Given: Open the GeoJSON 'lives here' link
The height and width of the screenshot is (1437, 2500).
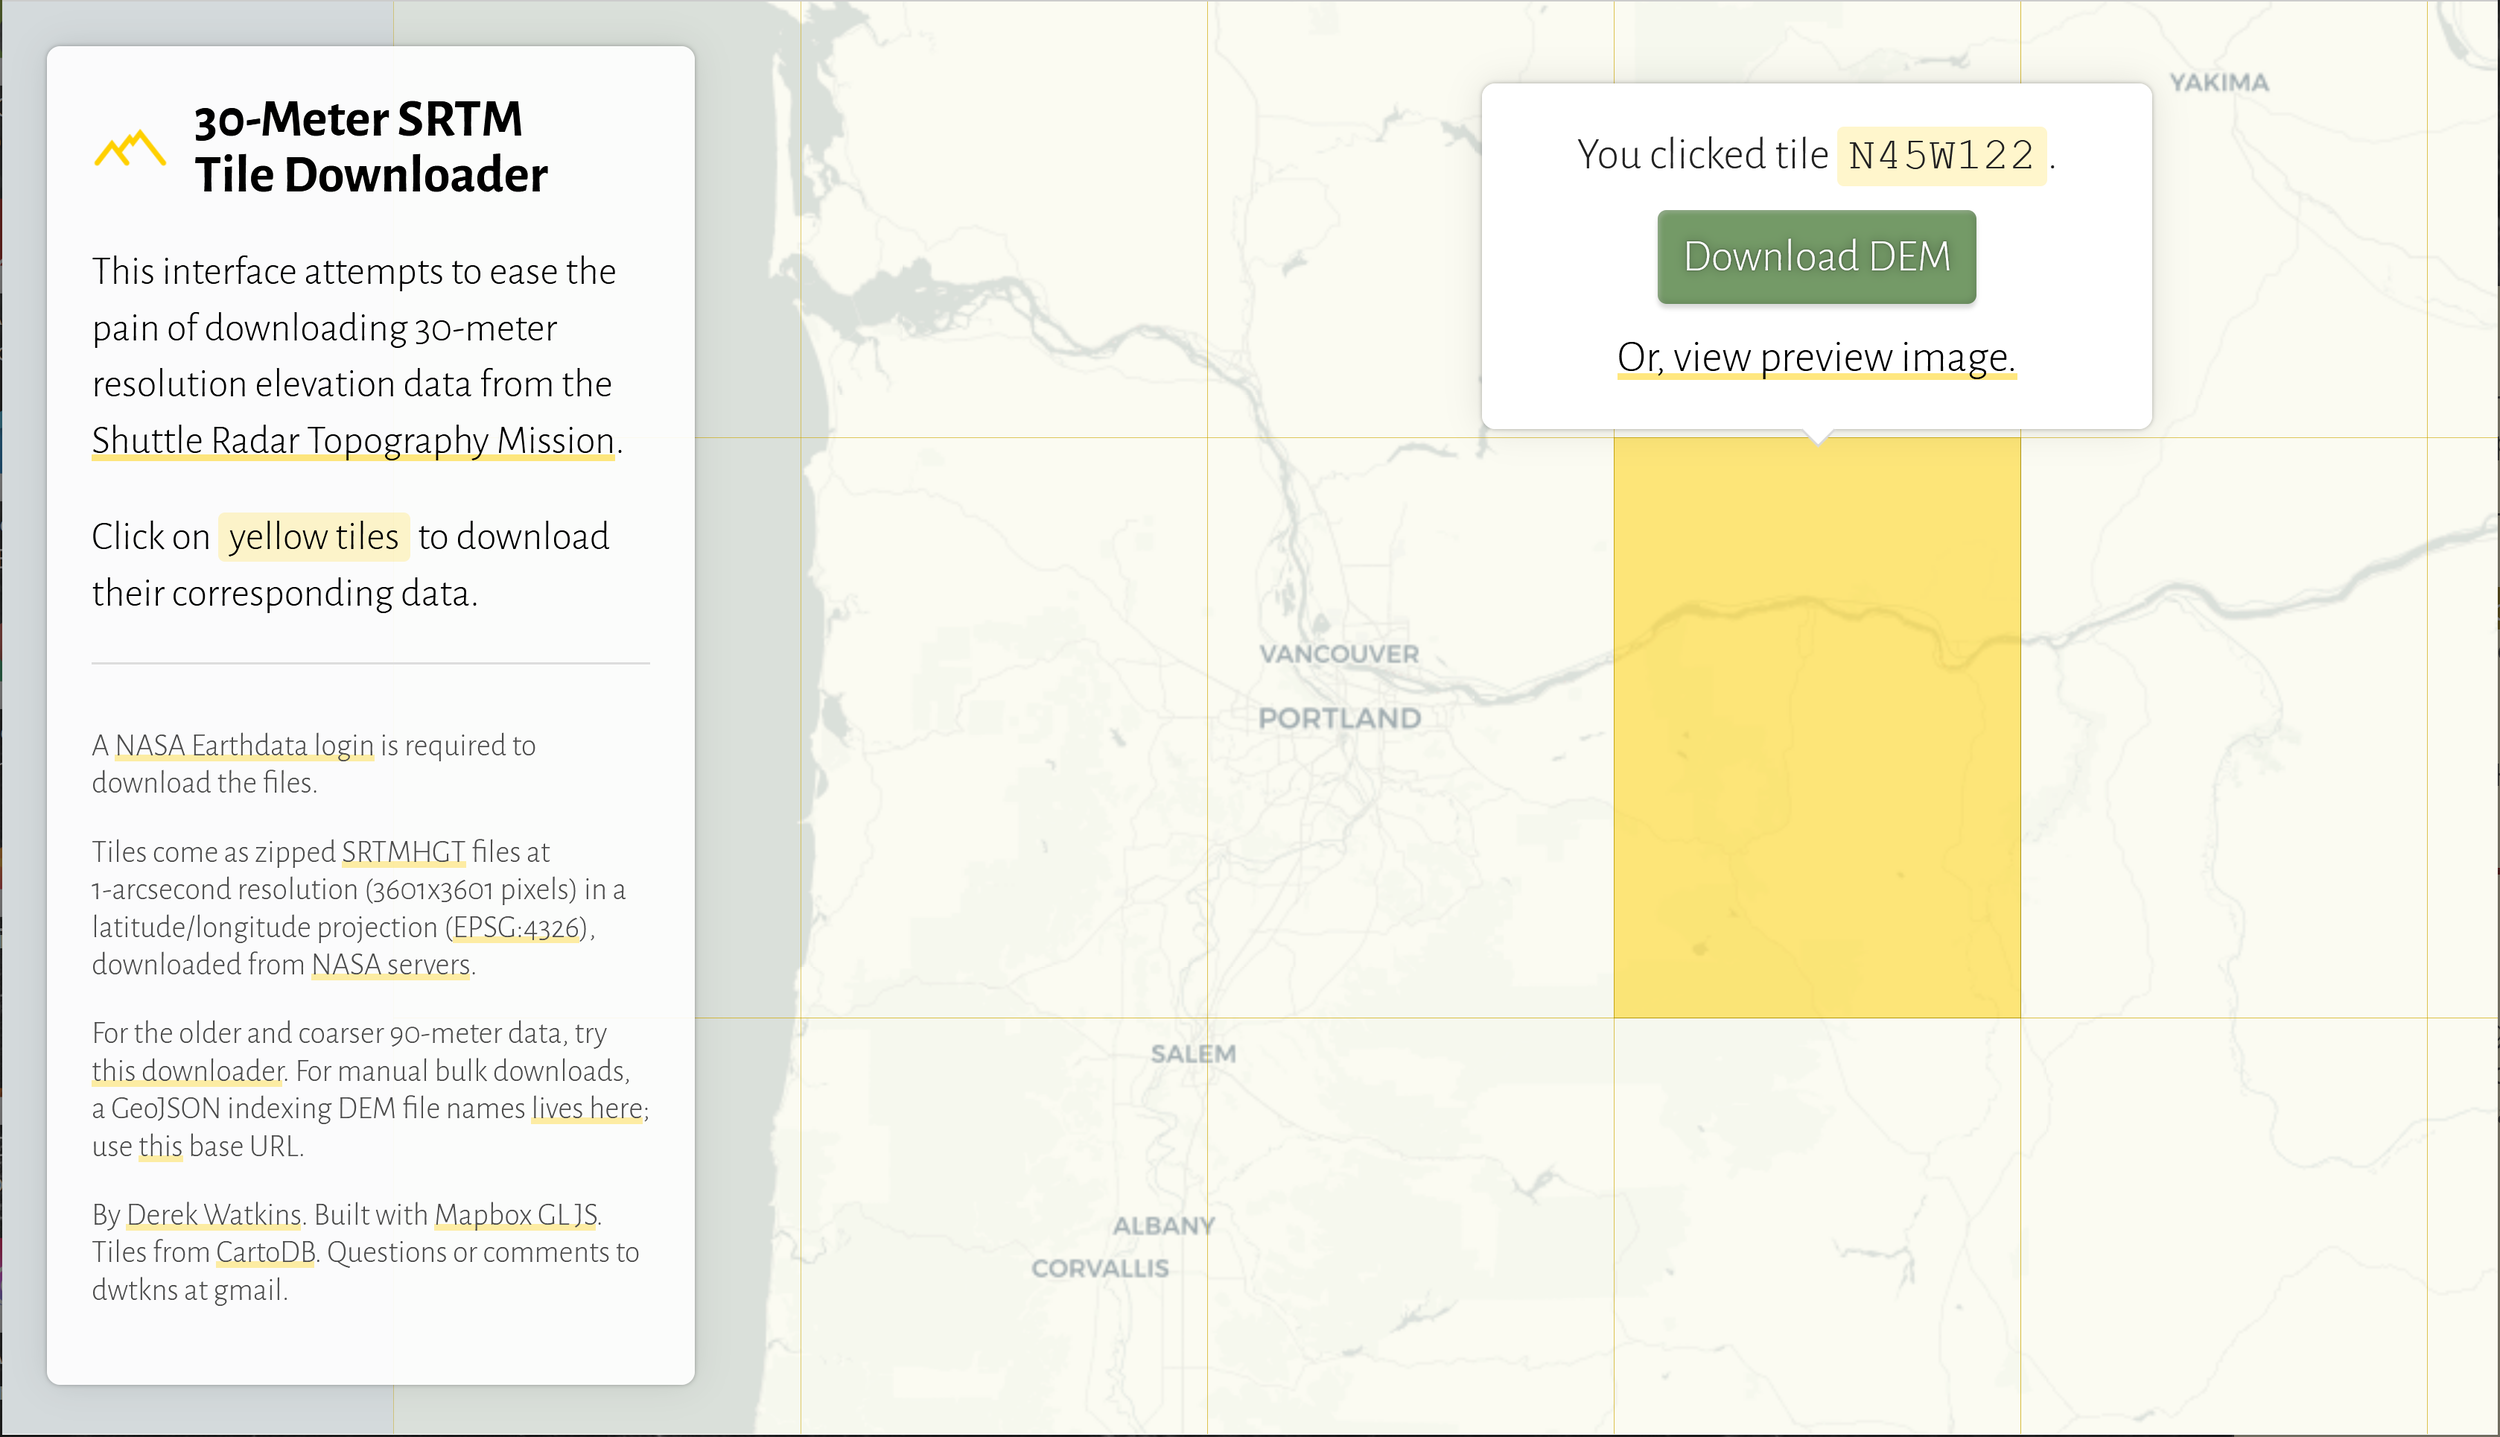Looking at the screenshot, I should point(585,1108).
